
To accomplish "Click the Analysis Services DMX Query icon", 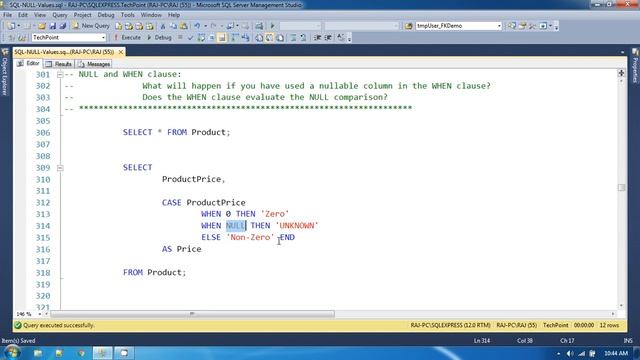I will [139, 26].
